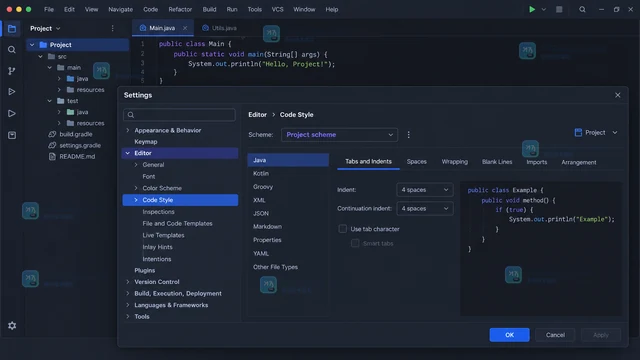
Task: Open the Project tool window icon
Action: click(x=12, y=29)
